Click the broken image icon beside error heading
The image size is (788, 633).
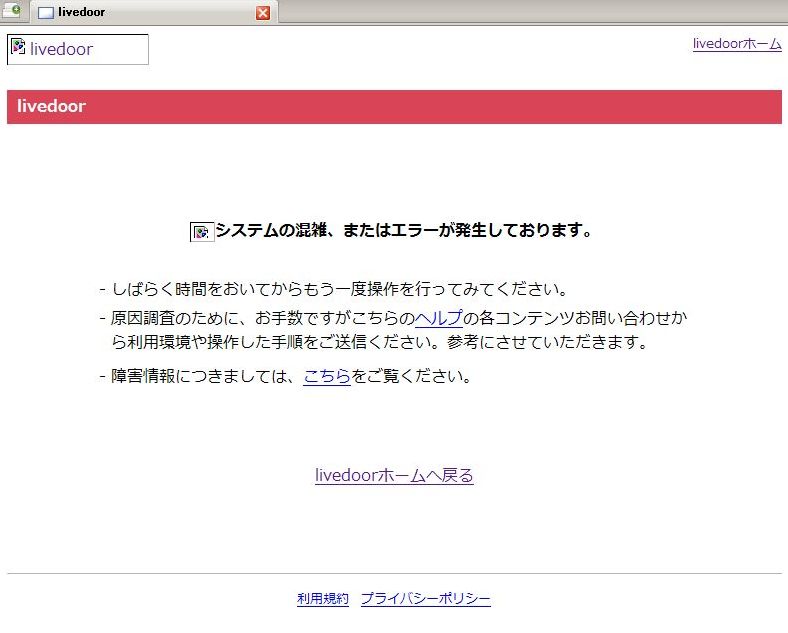coord(202,232)
